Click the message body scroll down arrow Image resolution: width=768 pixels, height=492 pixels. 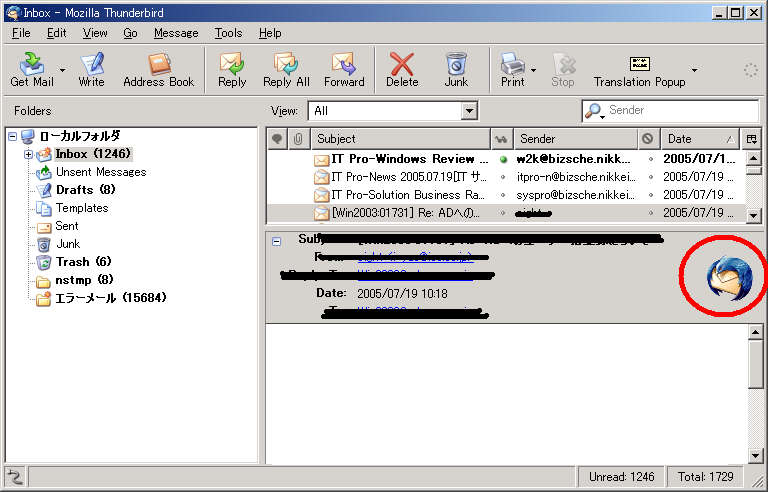point(755,456)
